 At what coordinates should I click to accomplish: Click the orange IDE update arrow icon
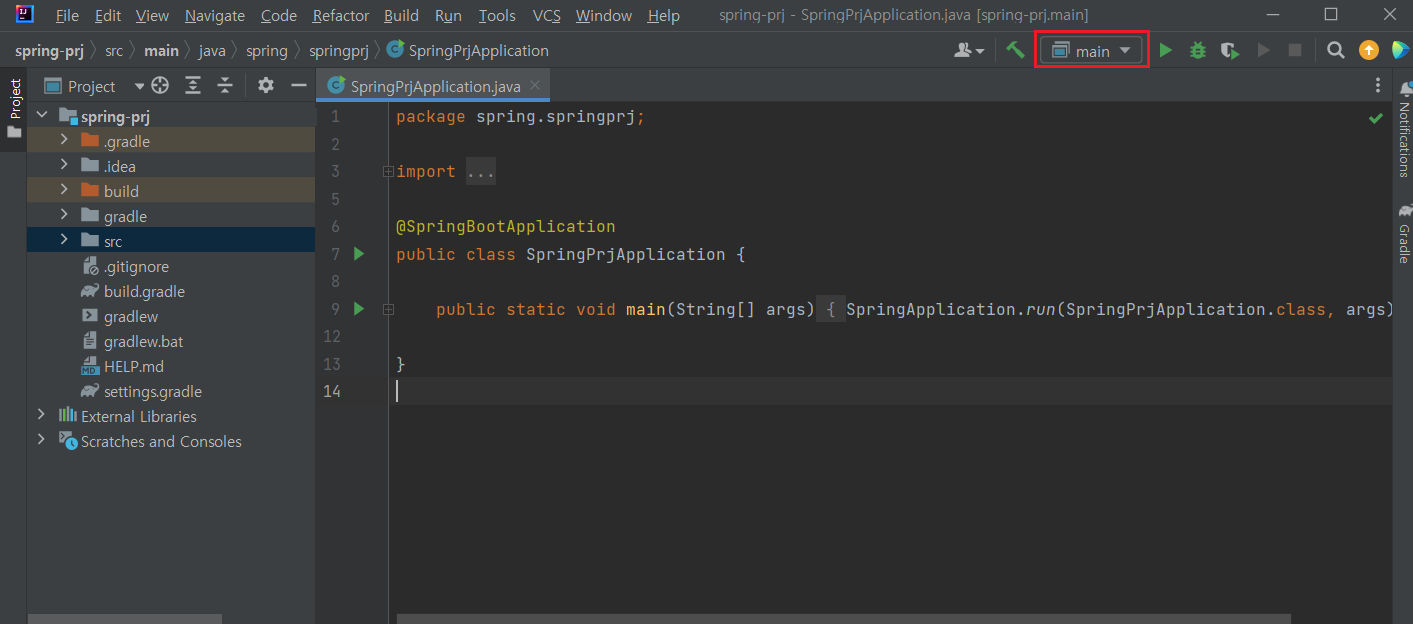1368,50
